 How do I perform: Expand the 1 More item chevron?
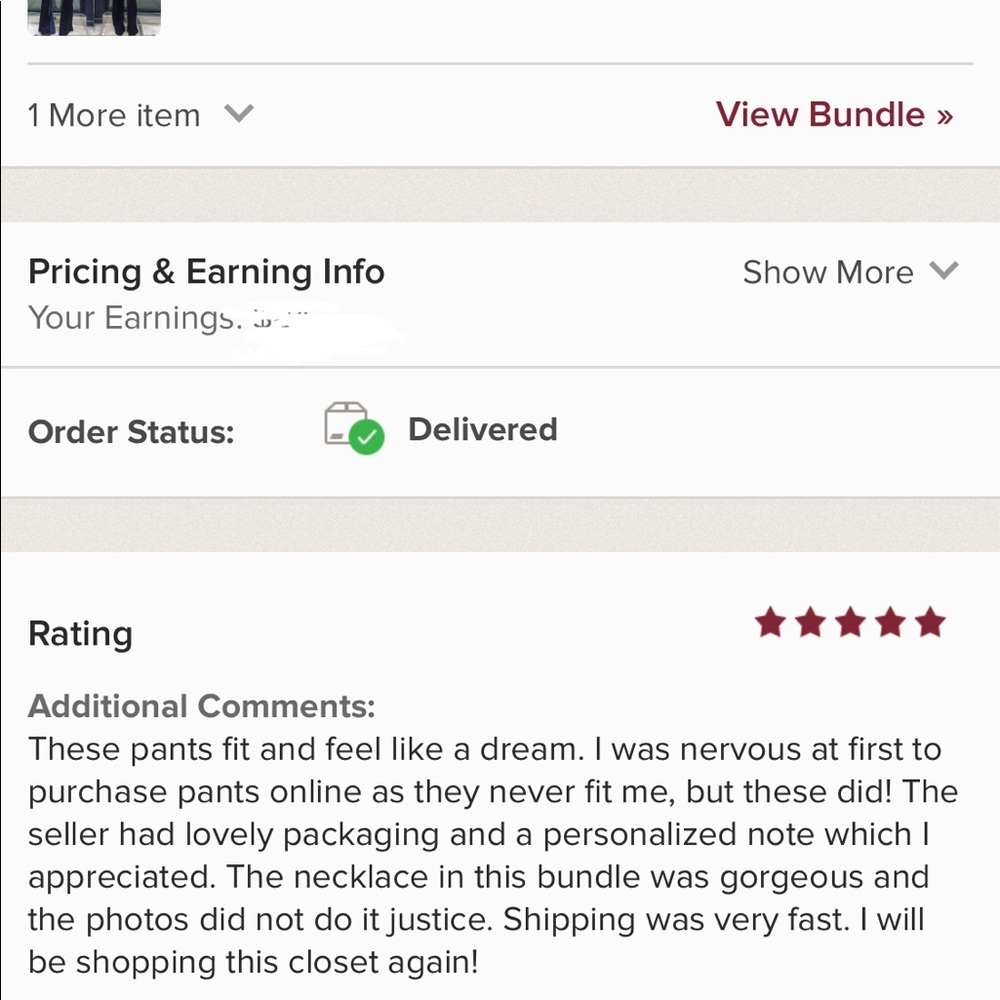(239, 114)
